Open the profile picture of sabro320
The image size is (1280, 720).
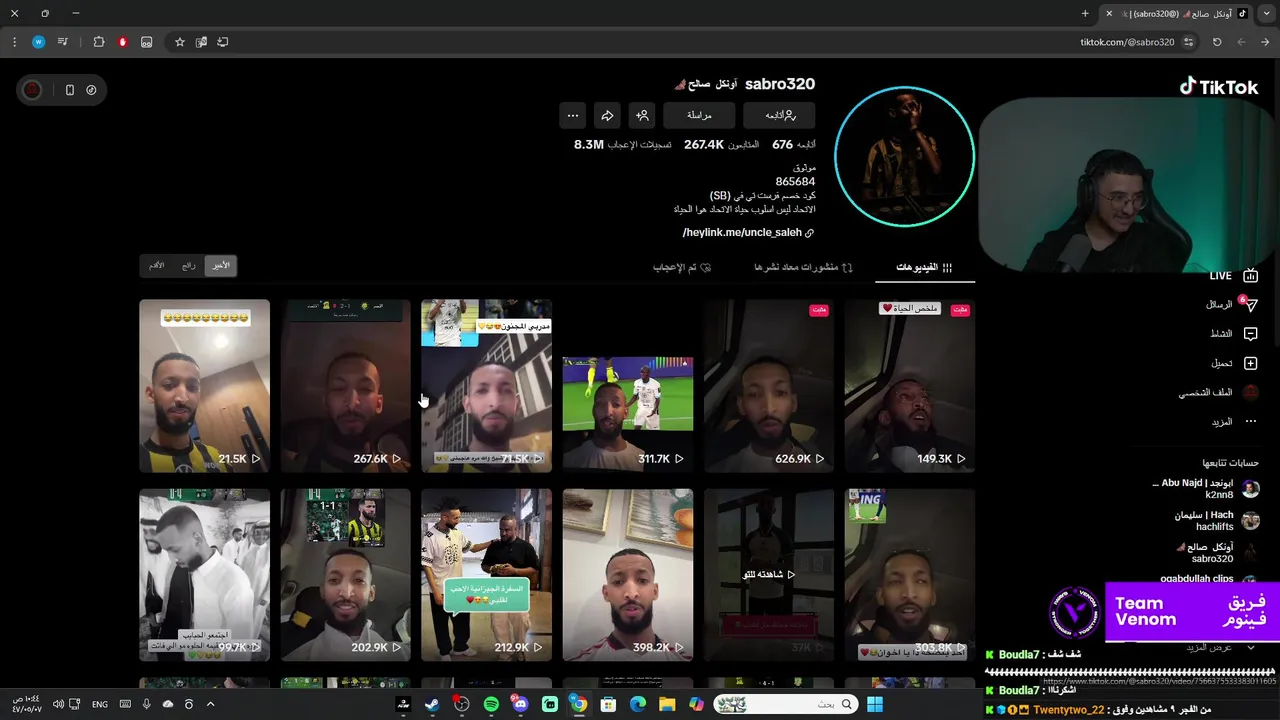pos(904,156)
